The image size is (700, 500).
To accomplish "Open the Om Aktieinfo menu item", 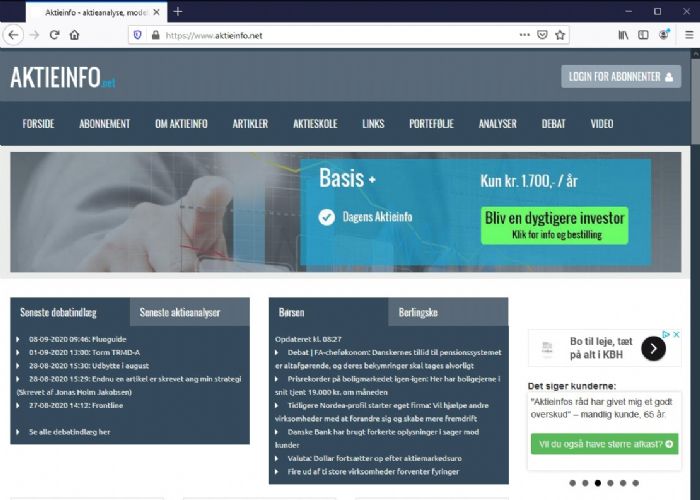I will click(181, 124).
